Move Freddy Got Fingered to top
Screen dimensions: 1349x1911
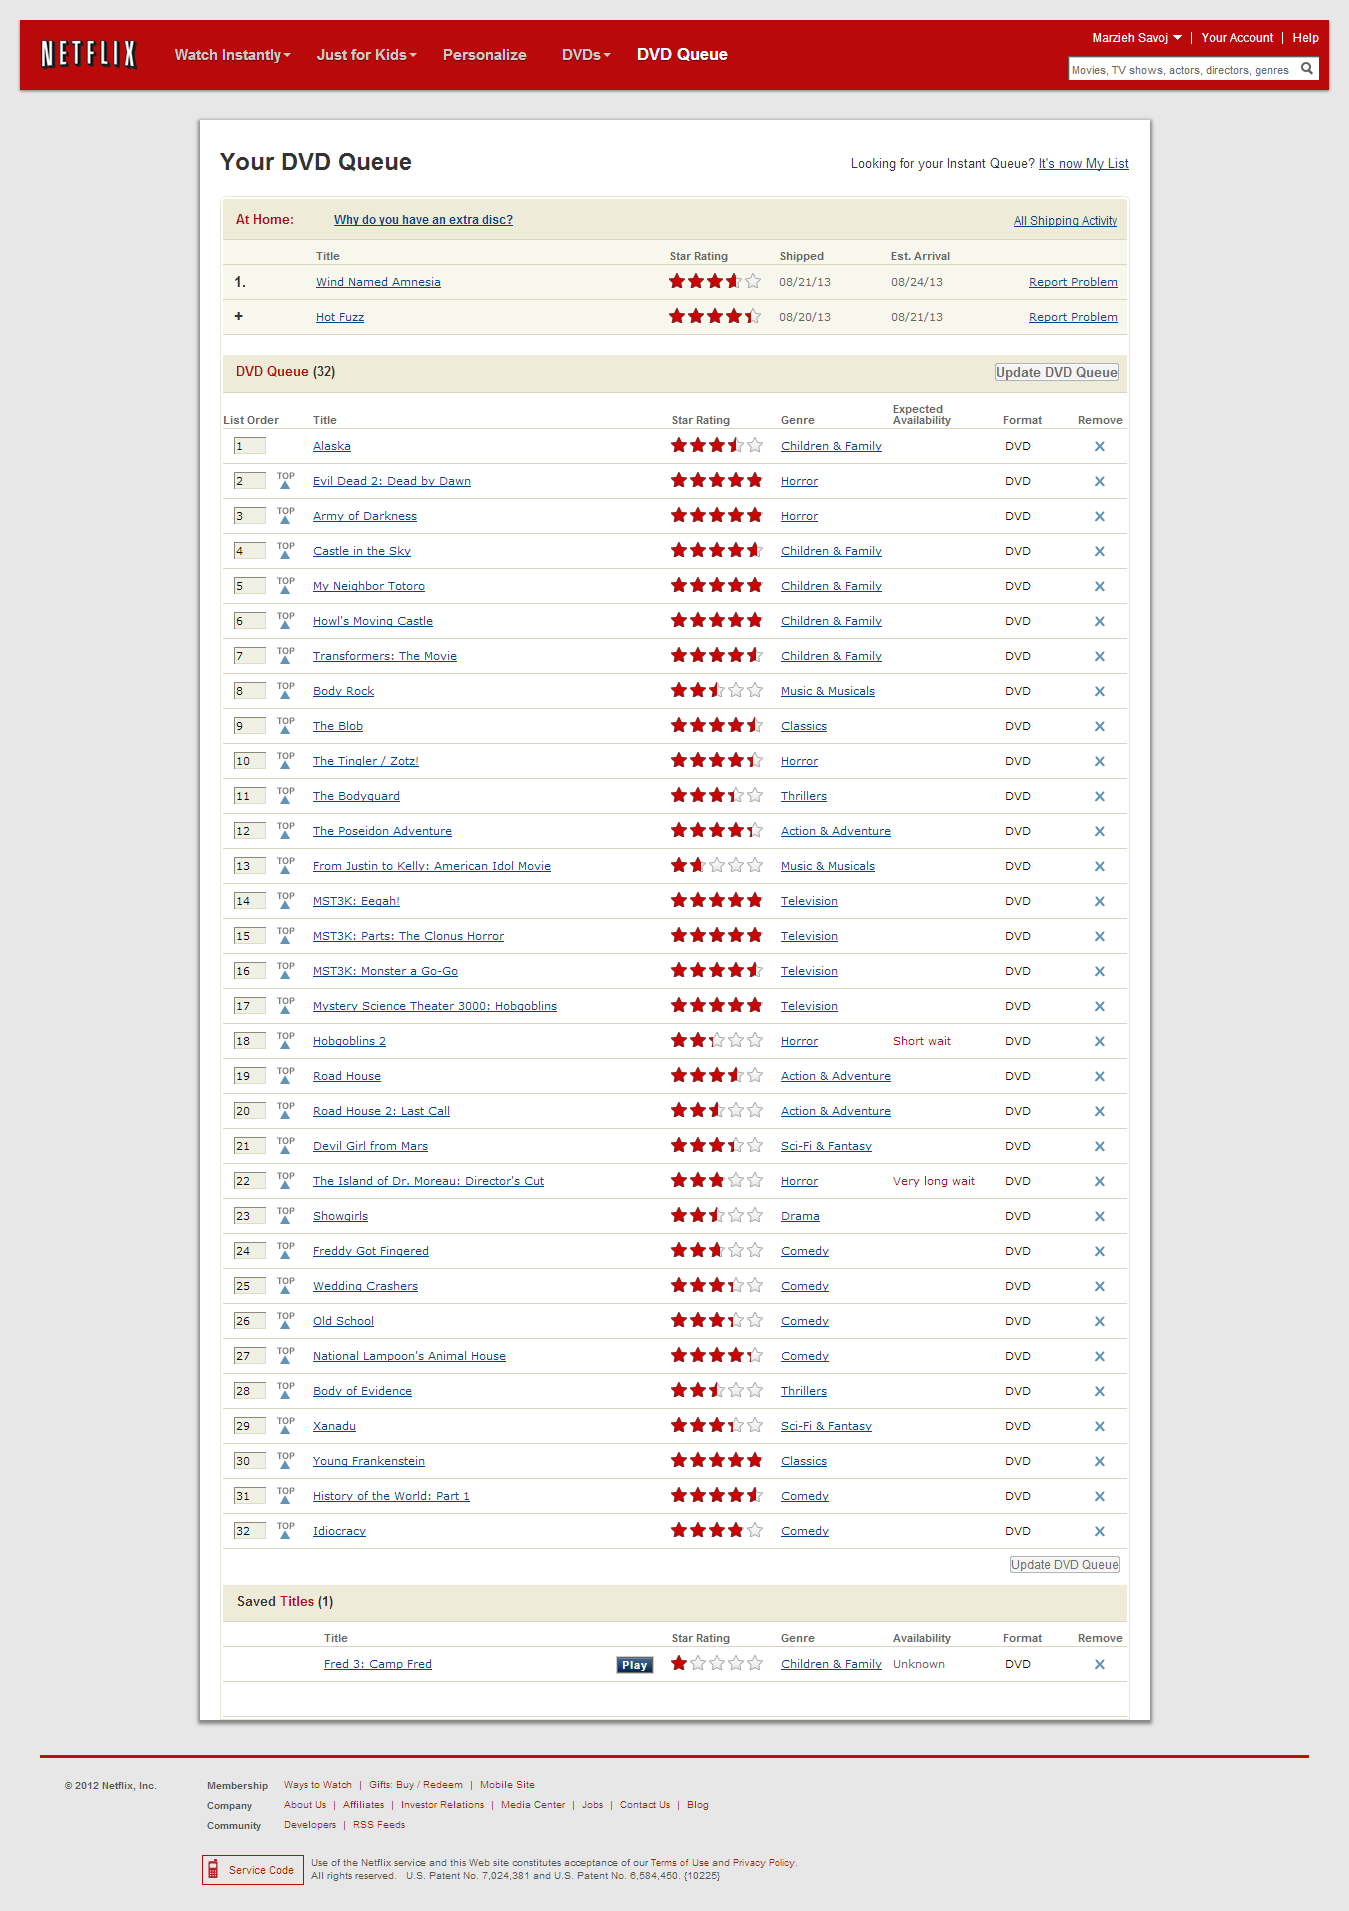(286, 1250)
